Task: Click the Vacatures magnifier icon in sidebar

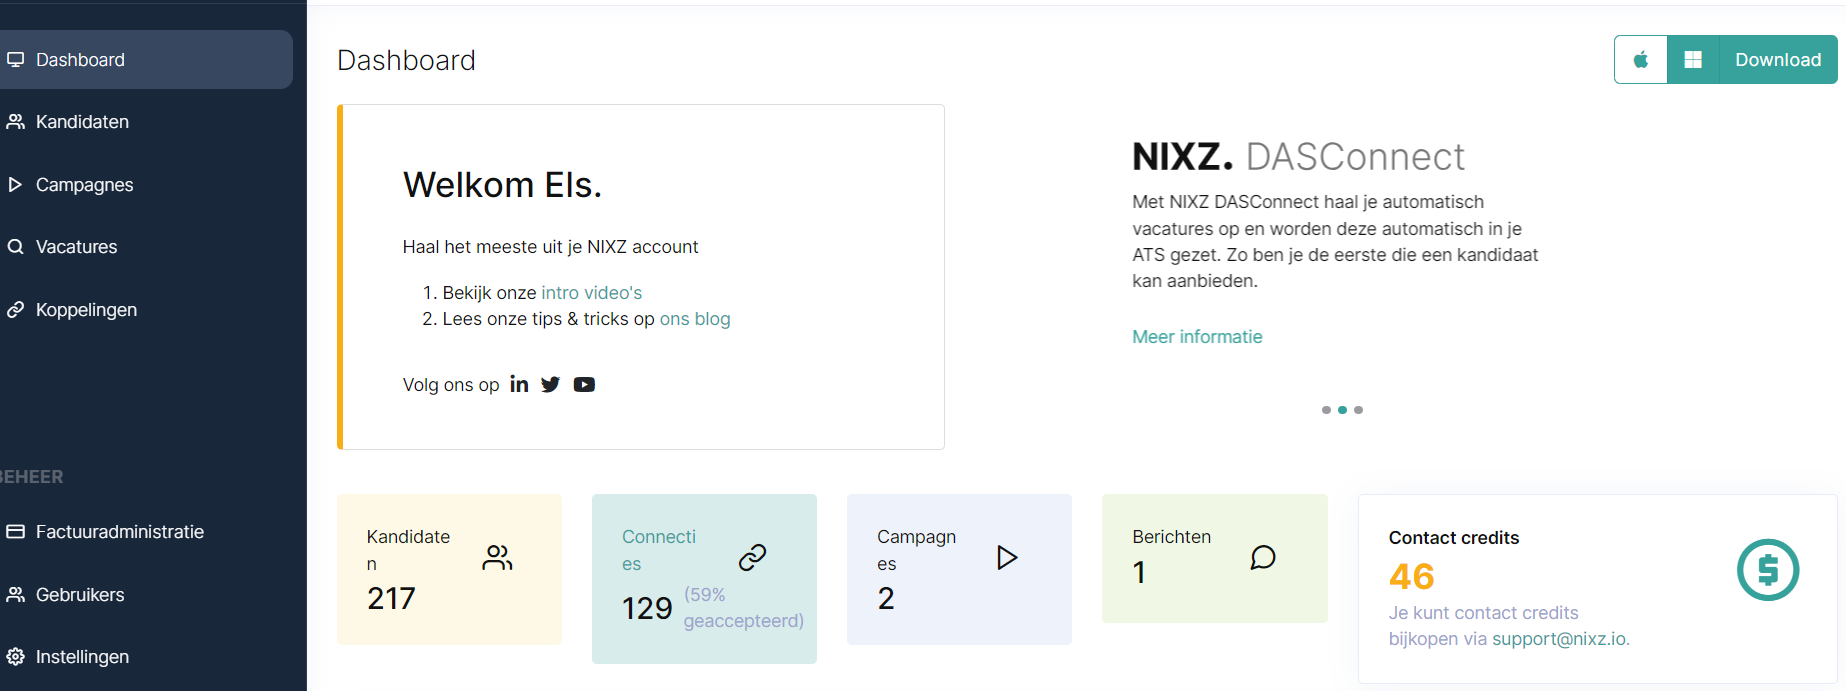Action: tap(15, 247)
